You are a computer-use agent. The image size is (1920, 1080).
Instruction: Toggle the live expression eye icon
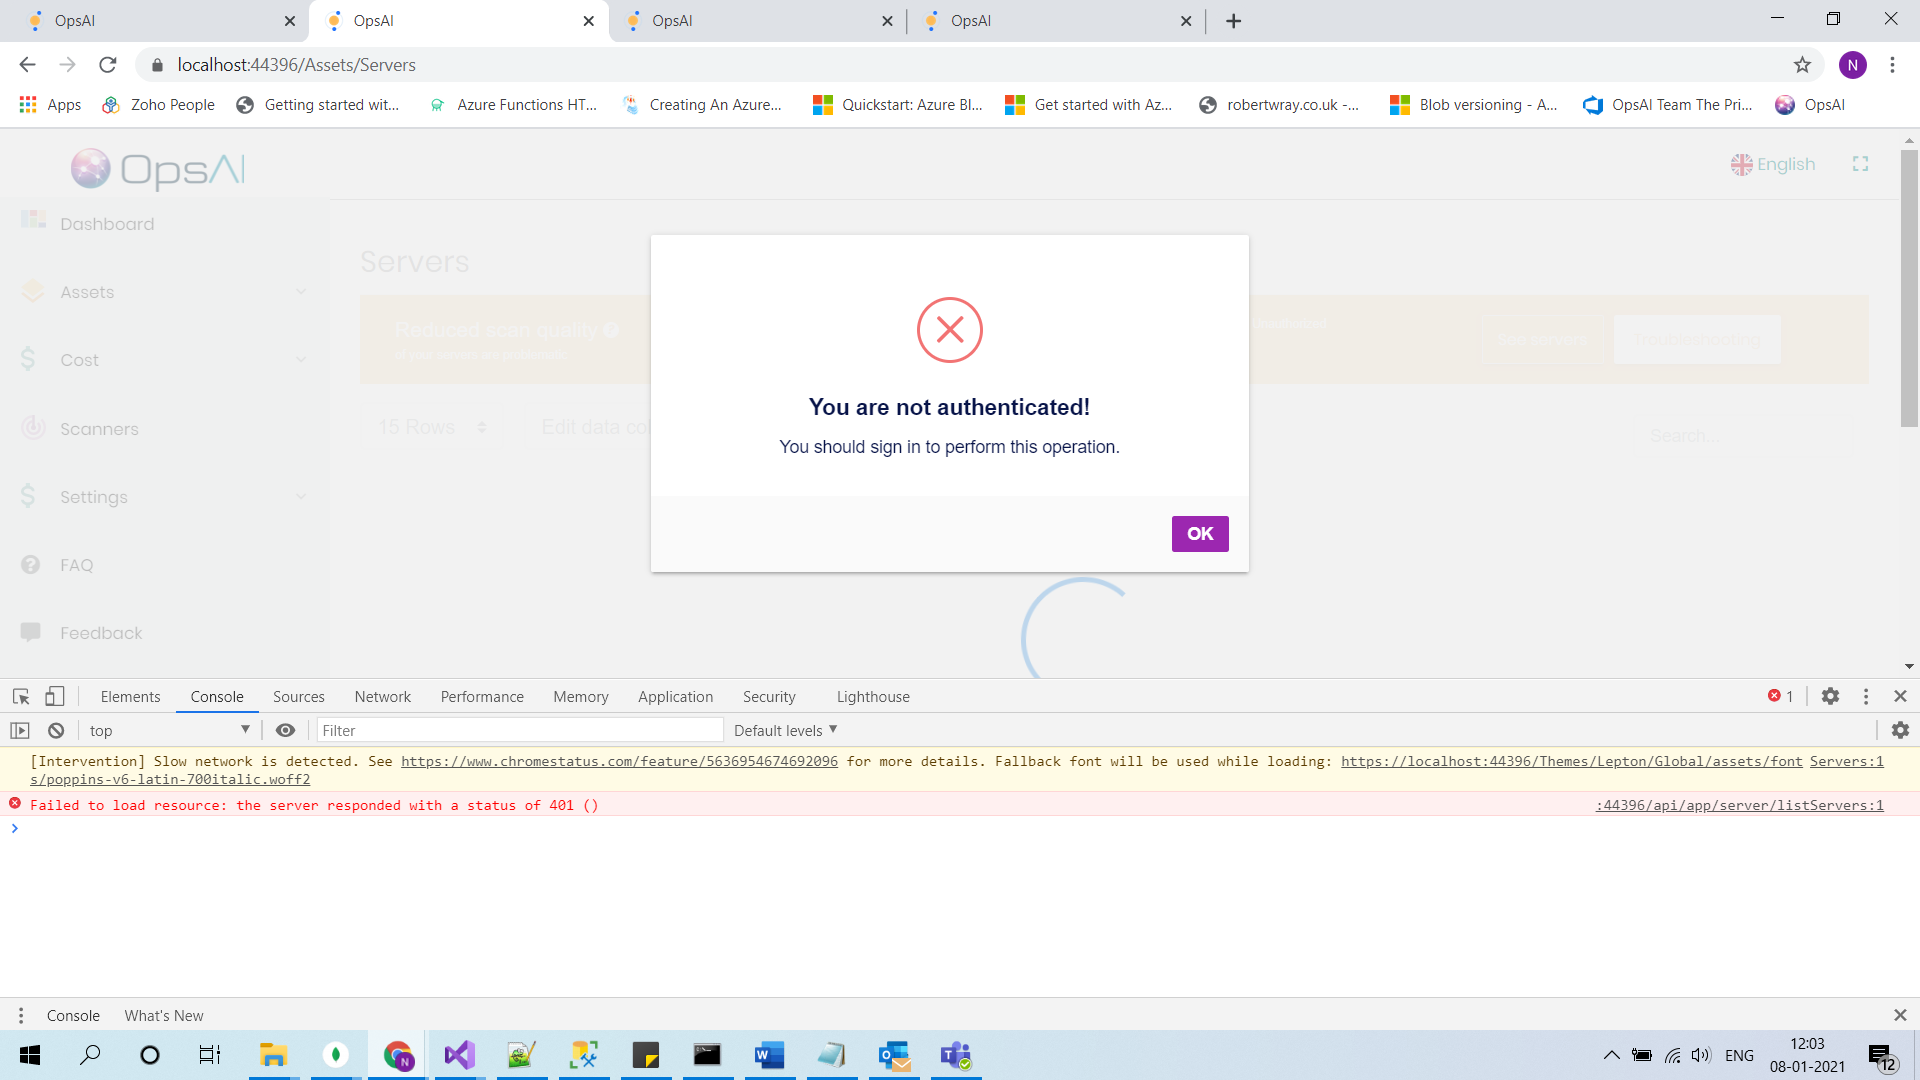285,731
